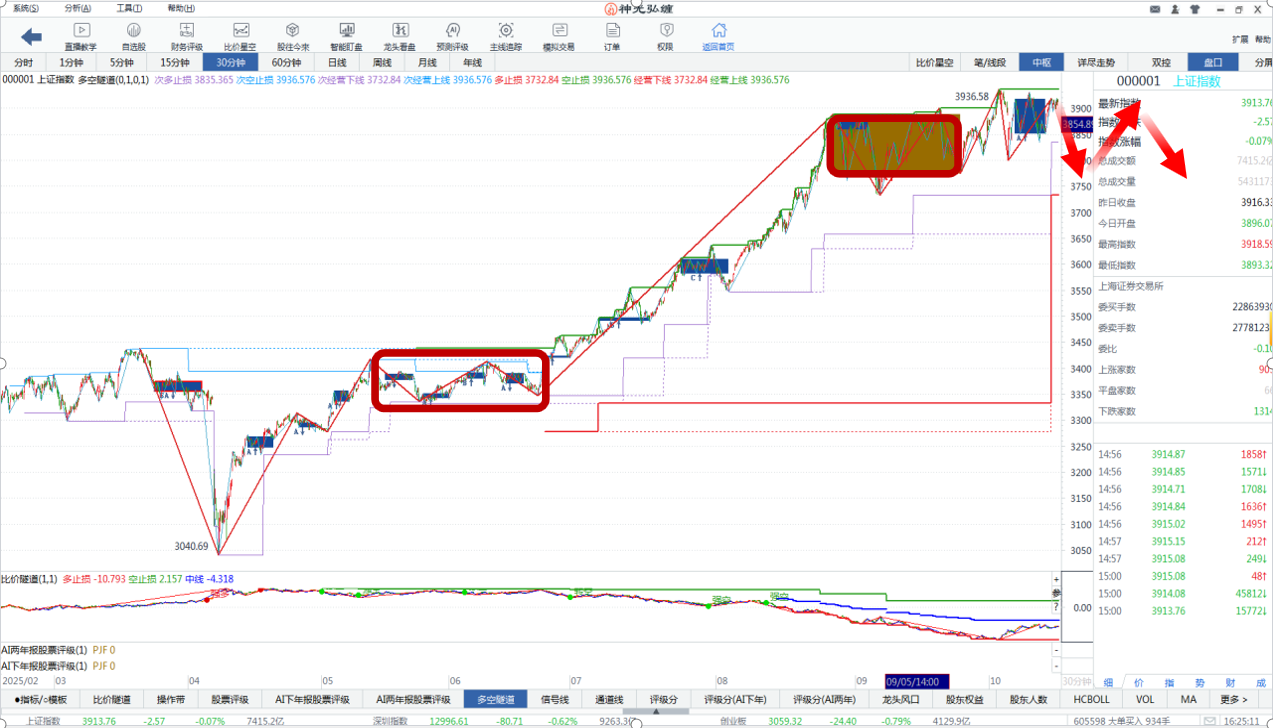Open 直播教学 live teaching icon
Screen dimensions: 1273x728
tap(81, 37)
